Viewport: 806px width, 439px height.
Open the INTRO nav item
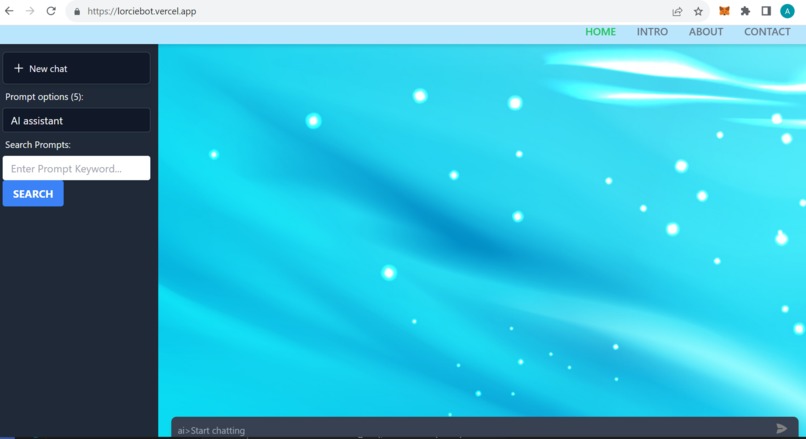[652, 32]
